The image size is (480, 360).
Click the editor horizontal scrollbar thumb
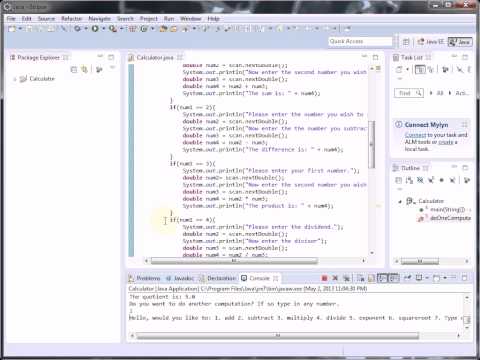[x=234, y=261]
